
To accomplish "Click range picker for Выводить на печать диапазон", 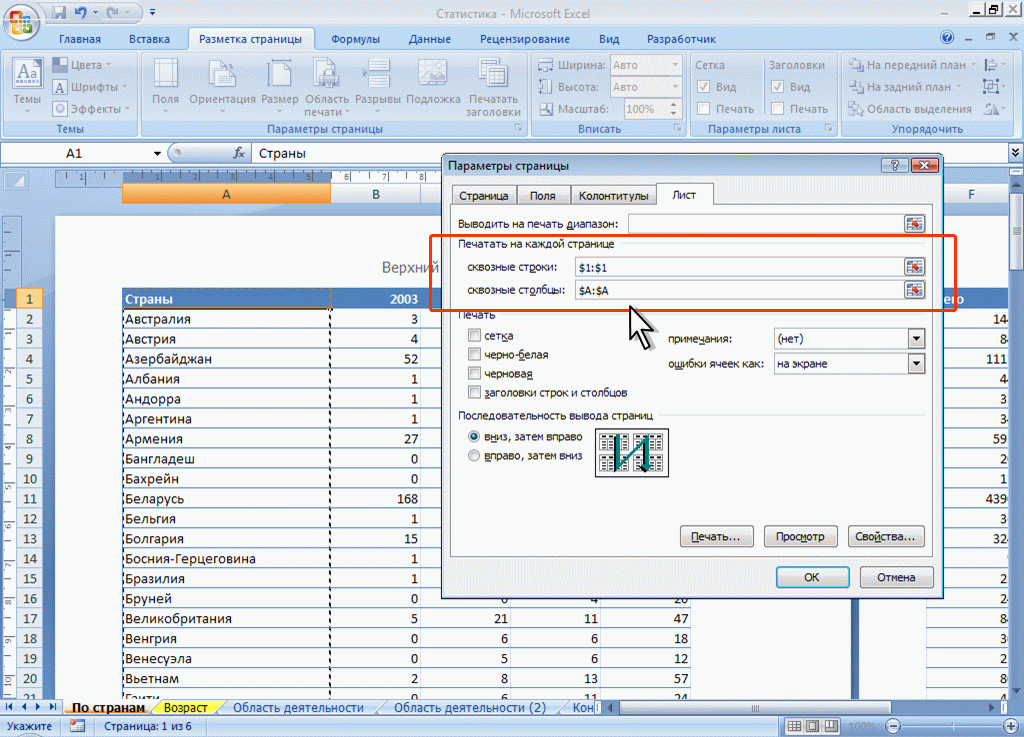I will click(x=914, y=223).
